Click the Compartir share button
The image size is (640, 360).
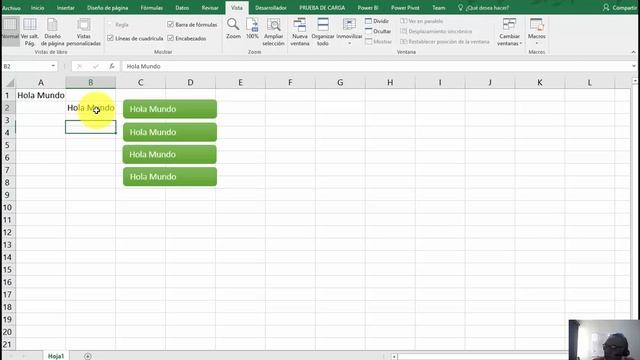[620, 8]
